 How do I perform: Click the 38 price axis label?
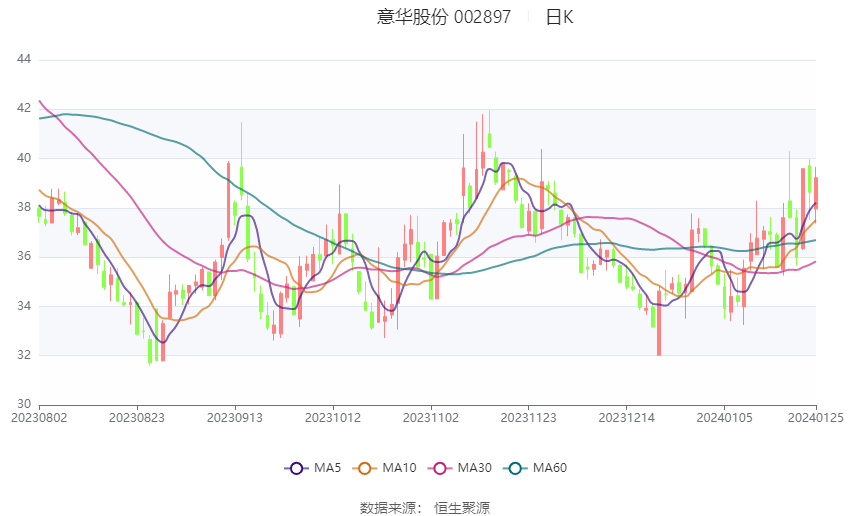(24, 207)
